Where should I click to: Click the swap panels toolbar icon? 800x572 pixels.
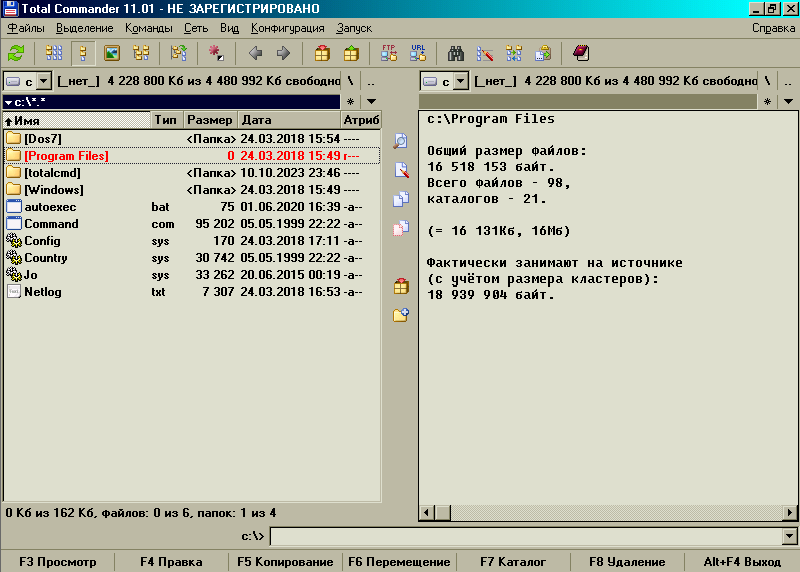[x=179, y=53]
